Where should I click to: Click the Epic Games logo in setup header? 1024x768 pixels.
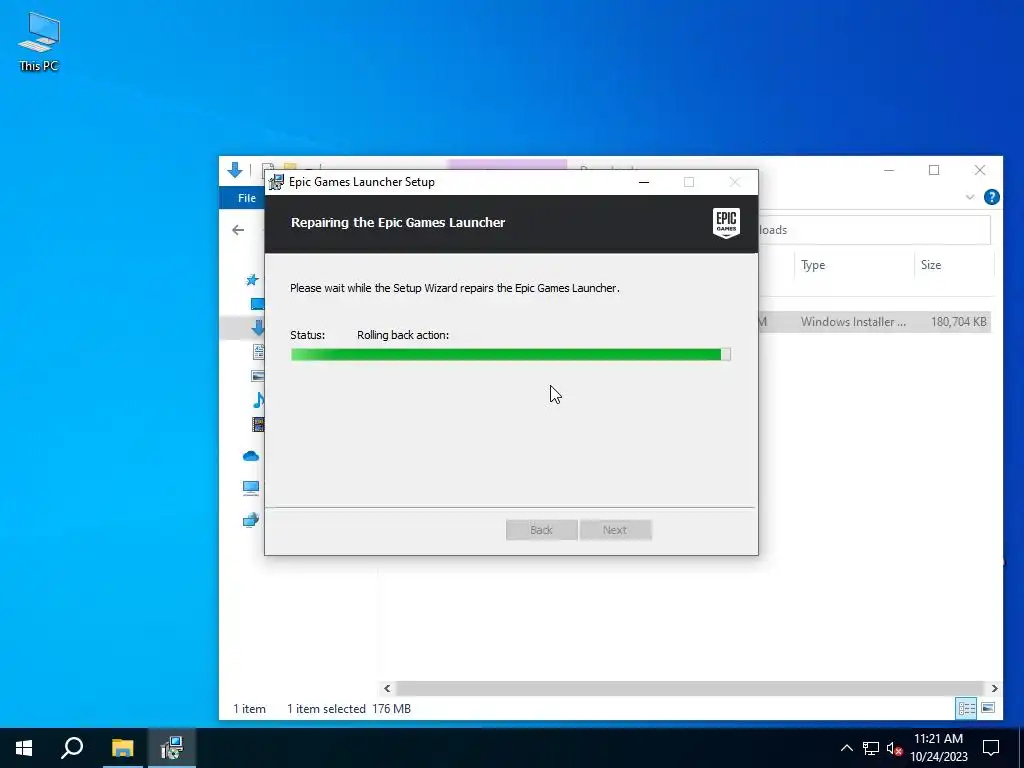[726, 223]
